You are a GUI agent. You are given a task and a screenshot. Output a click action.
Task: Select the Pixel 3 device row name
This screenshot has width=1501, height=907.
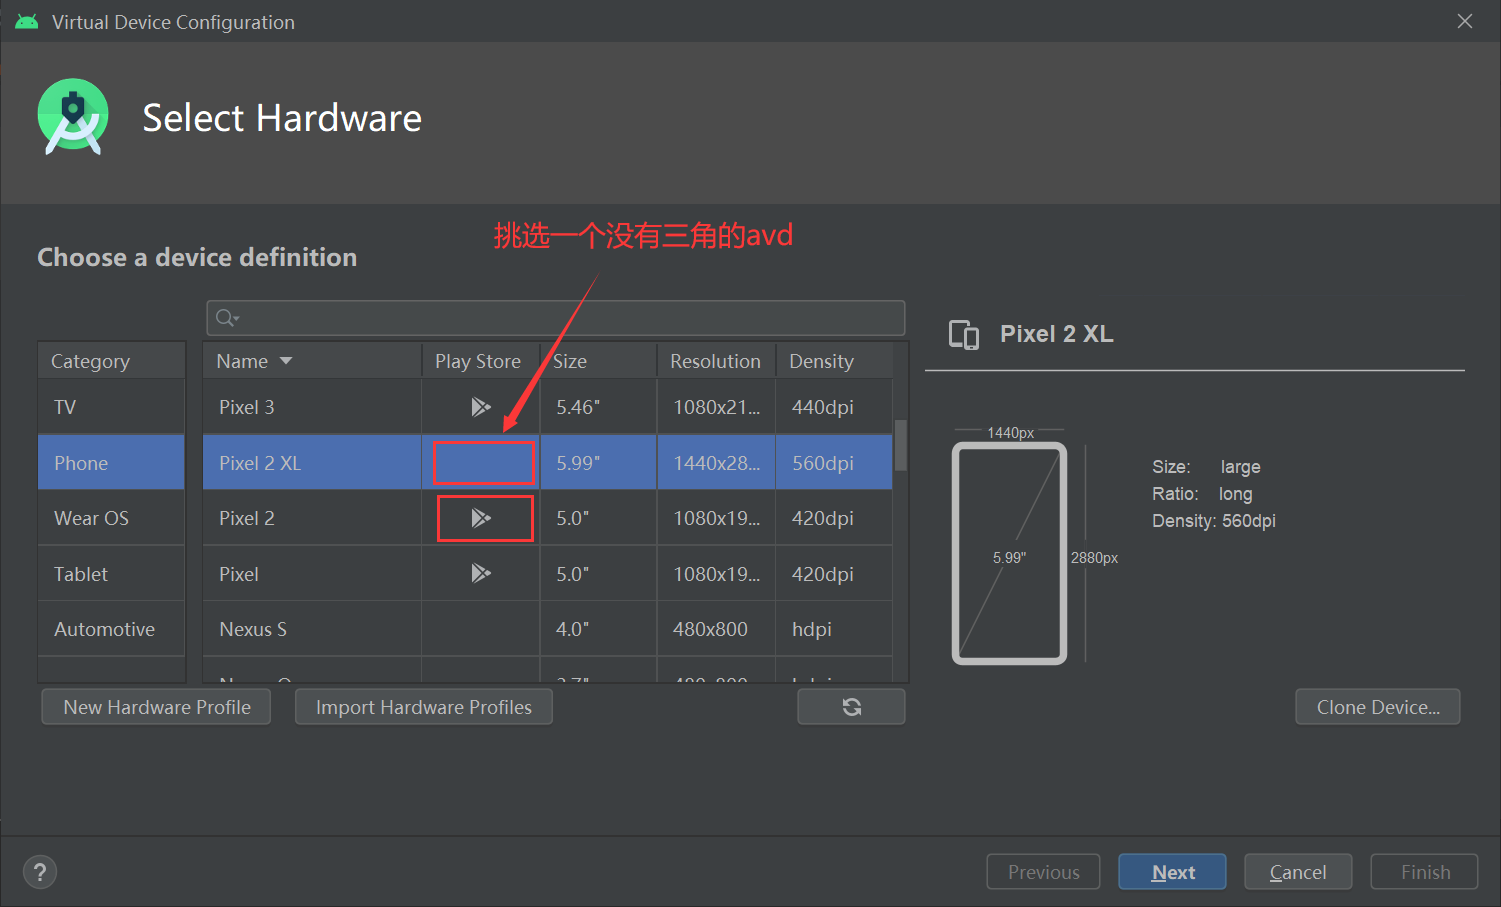click(x=247, y=407)
